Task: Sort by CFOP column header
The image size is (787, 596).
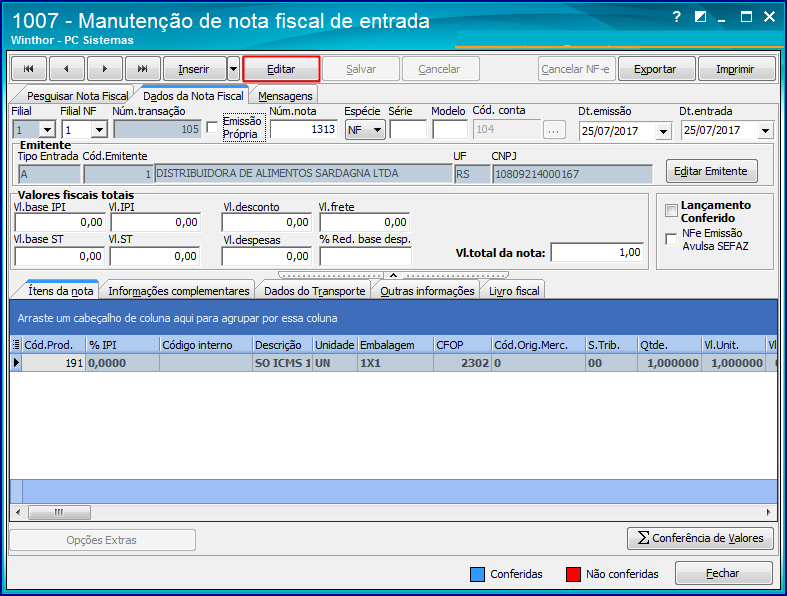Action: [x=462, y=345]
